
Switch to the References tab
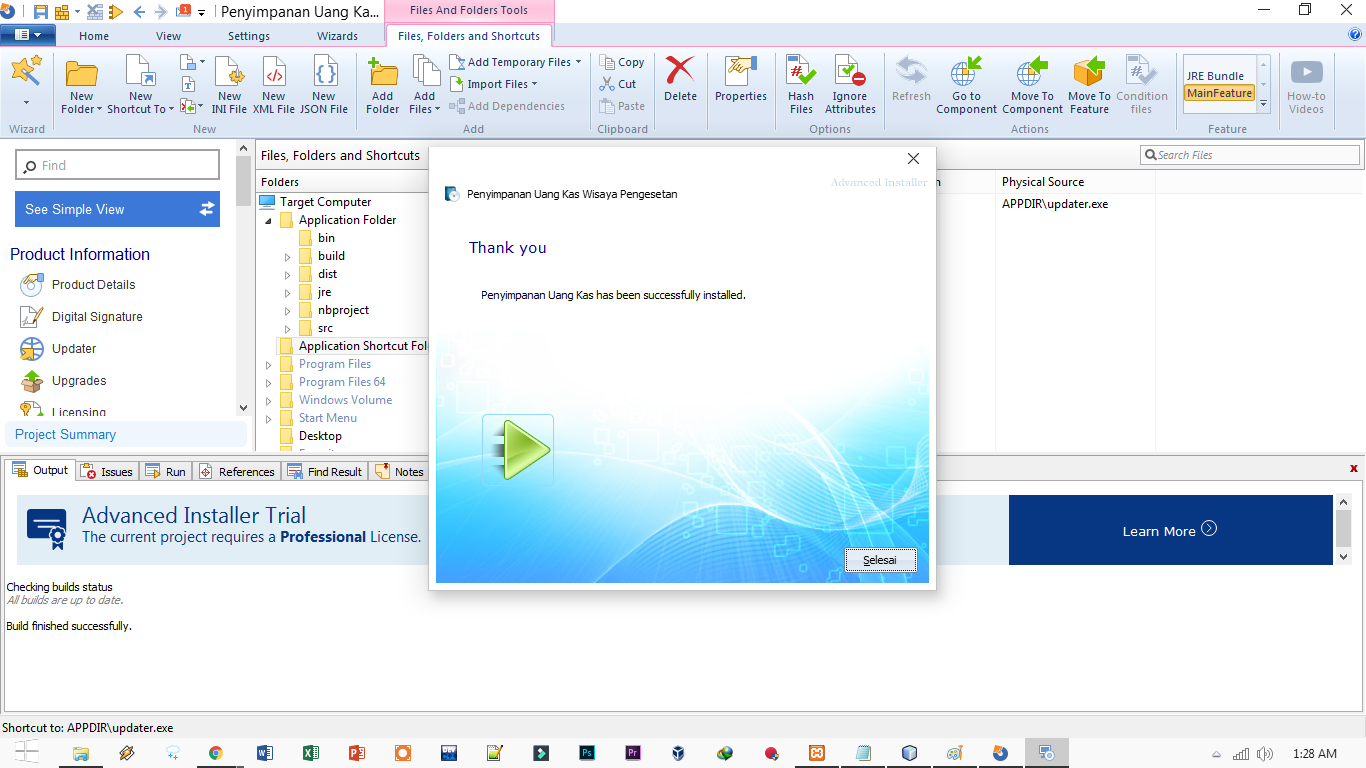(236, 471)
